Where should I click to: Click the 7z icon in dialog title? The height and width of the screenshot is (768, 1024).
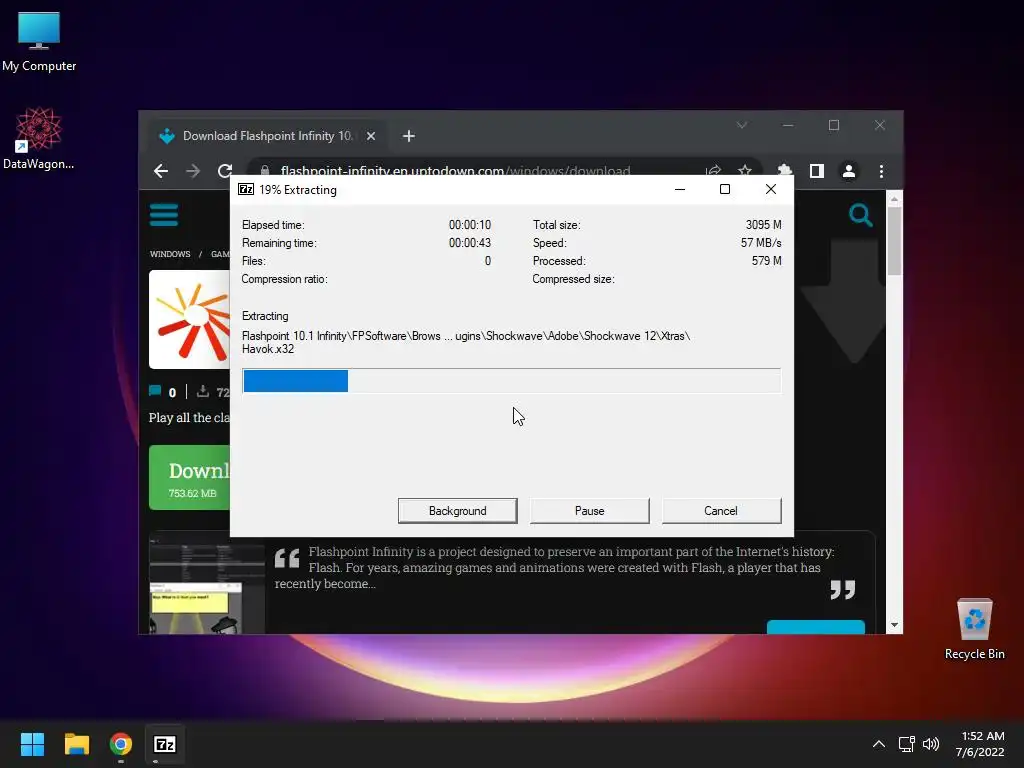pos(246,189)
